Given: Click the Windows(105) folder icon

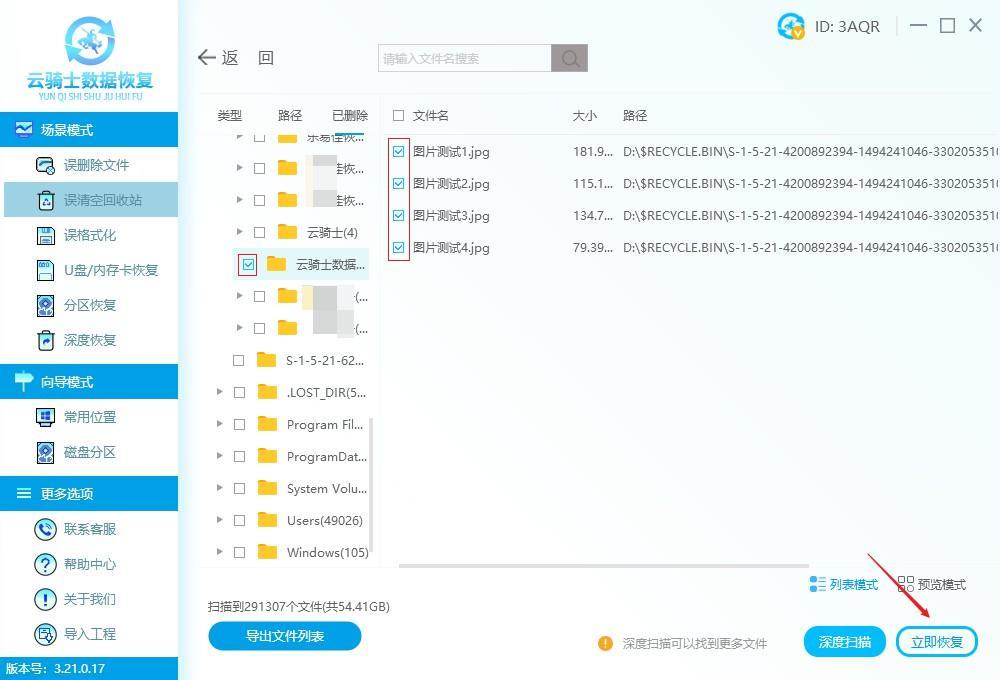Looking at the screenshot, I should 267,552.
